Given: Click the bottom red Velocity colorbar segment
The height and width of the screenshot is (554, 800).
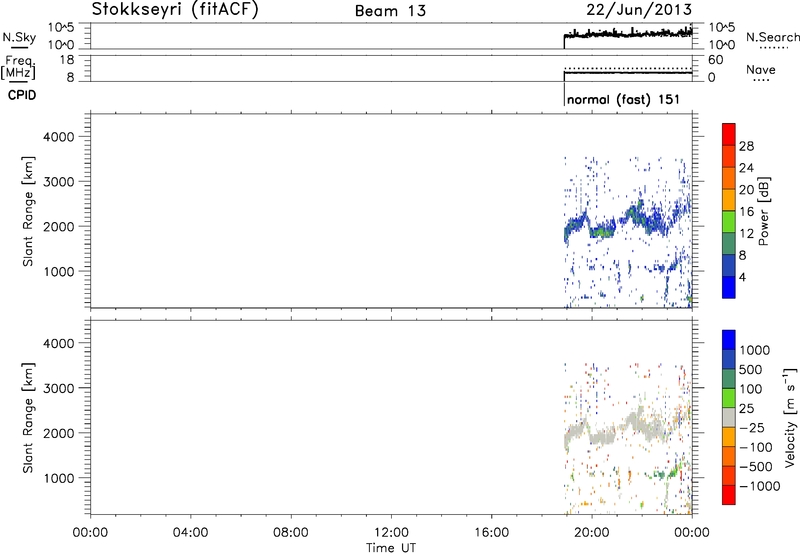Looking at the screenshot, I should coord(729,495).
